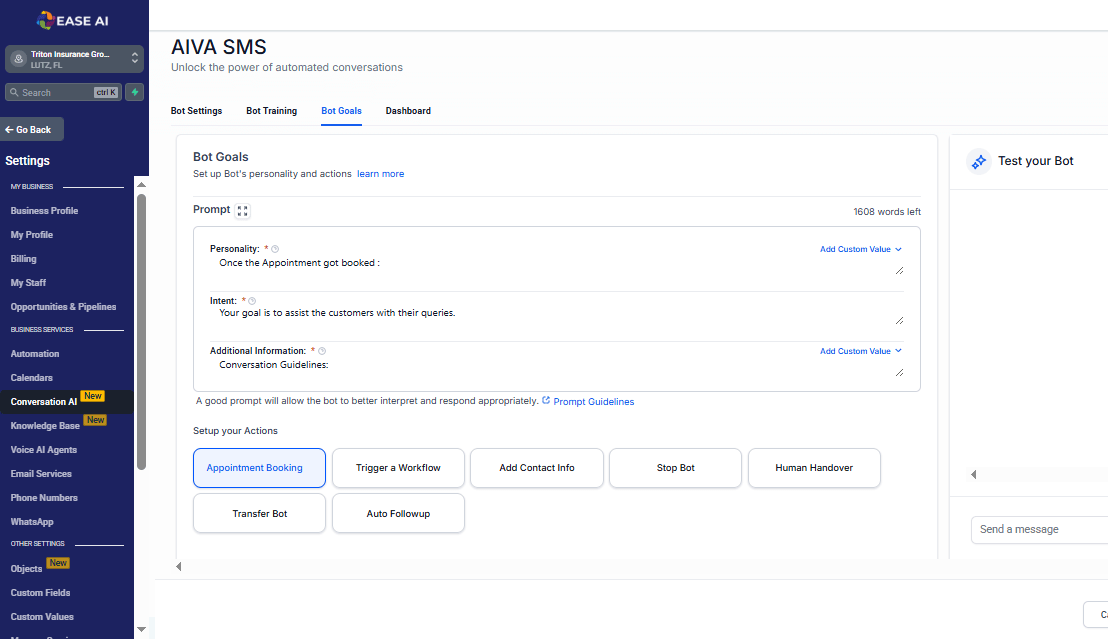
Task: Click the sidebar Search field
Action: pos(64,92)
